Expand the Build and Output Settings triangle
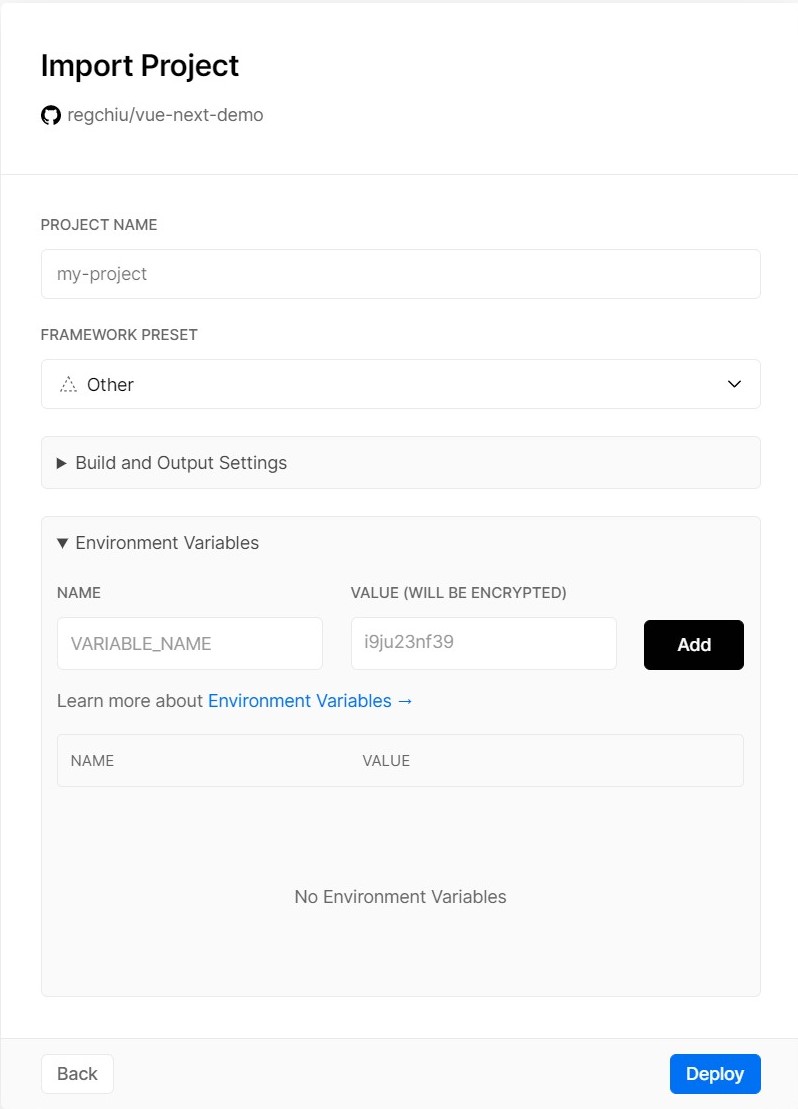The image size is (798, 1109). [62, 463]
